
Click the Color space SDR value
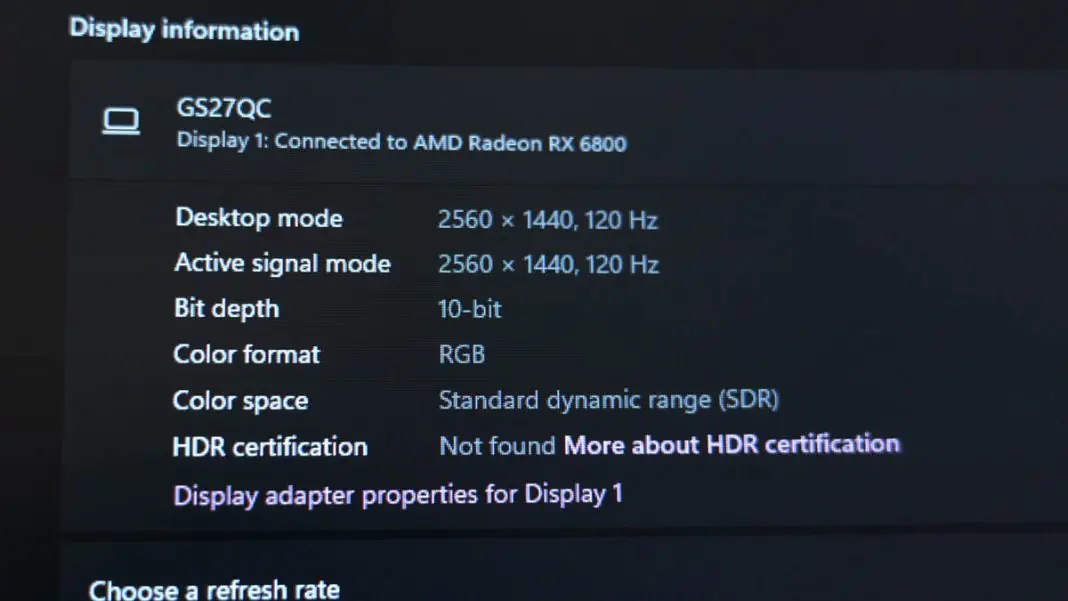(x=608, y=399)
